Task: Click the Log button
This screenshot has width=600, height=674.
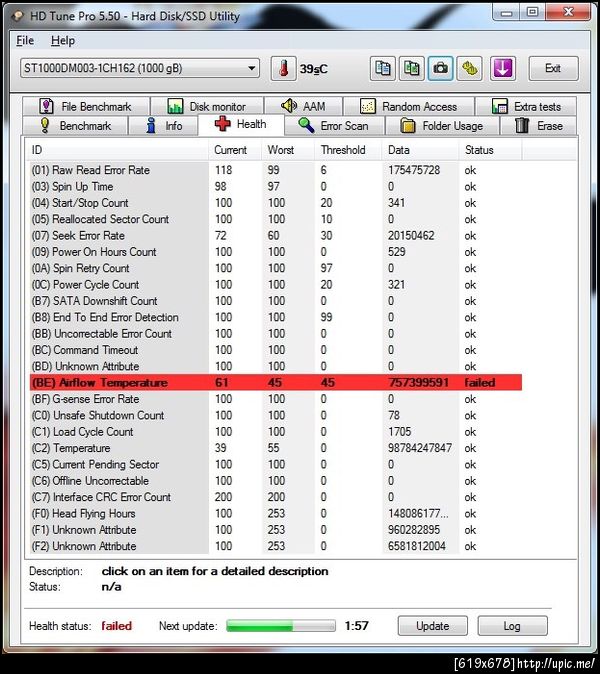Action: pyautogui.click(x=512, y=626)
